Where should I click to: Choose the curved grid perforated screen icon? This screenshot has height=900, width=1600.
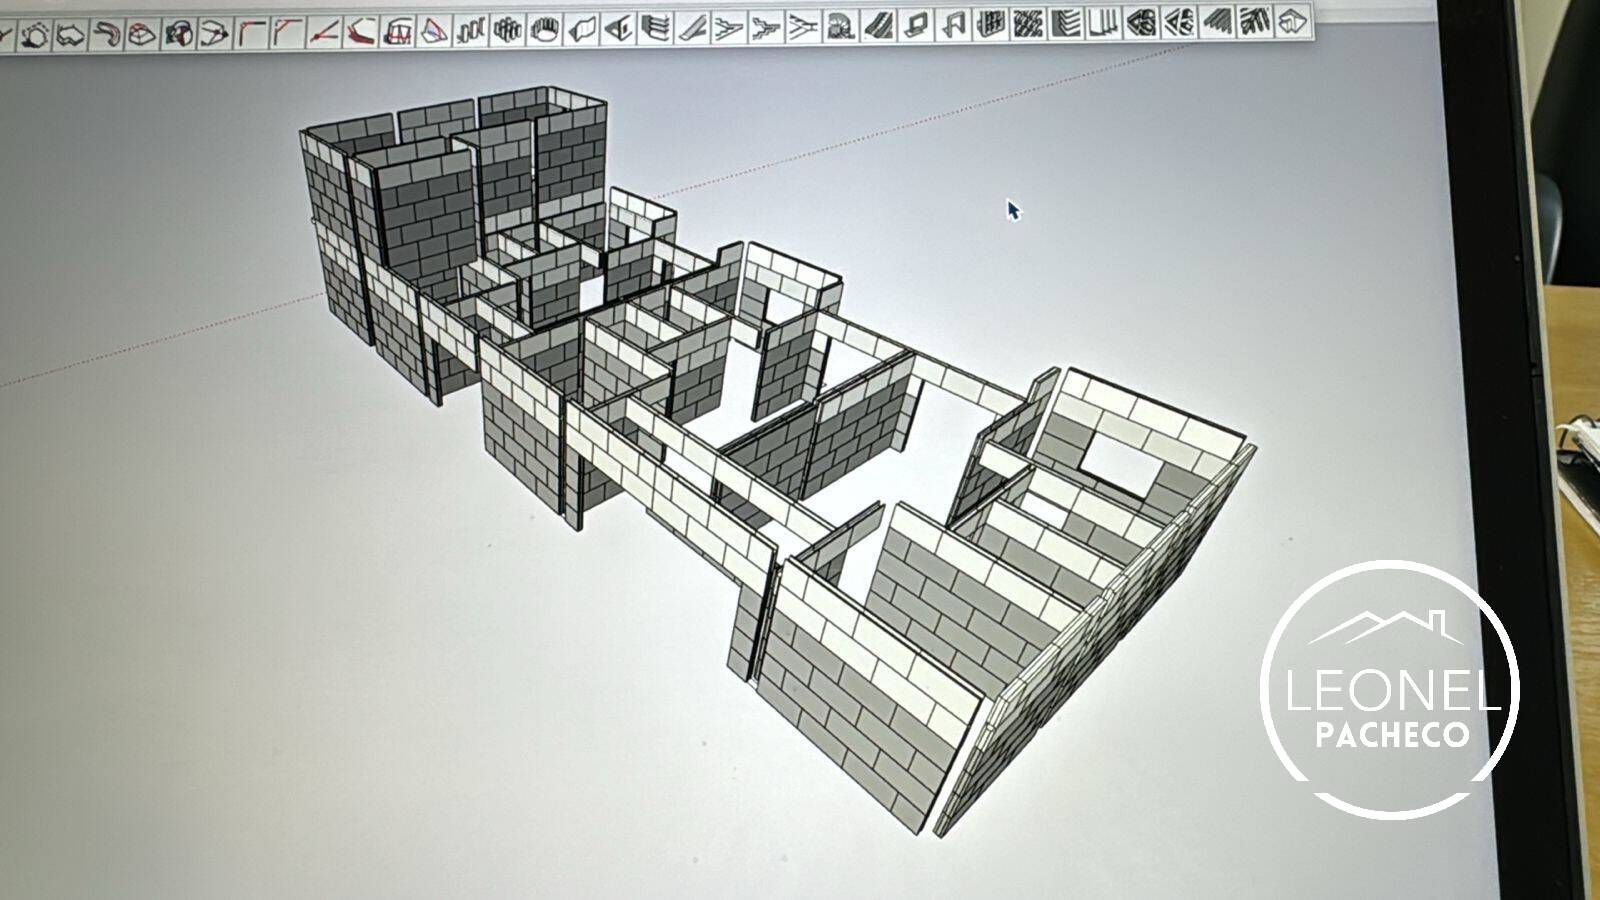pos(990,23)
